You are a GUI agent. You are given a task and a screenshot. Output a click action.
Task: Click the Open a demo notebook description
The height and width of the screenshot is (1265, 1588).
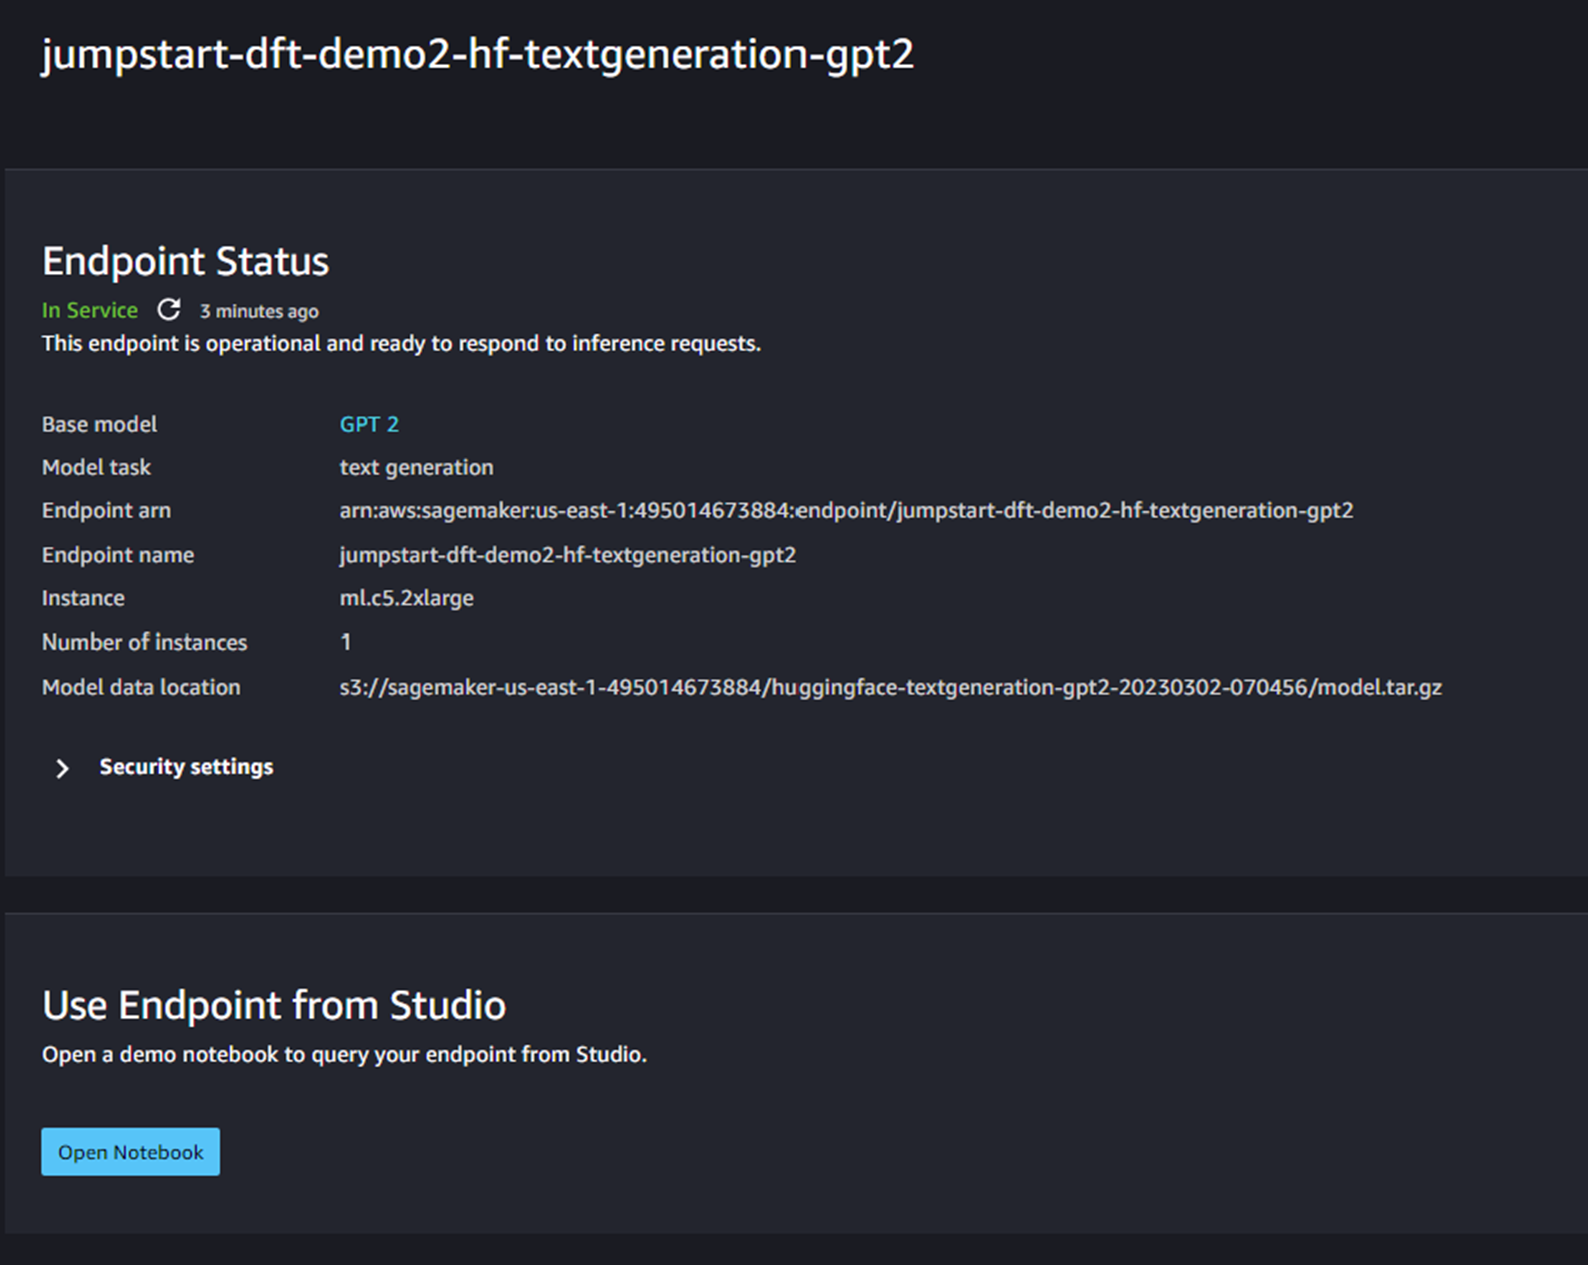click(x=344, y=1055)
